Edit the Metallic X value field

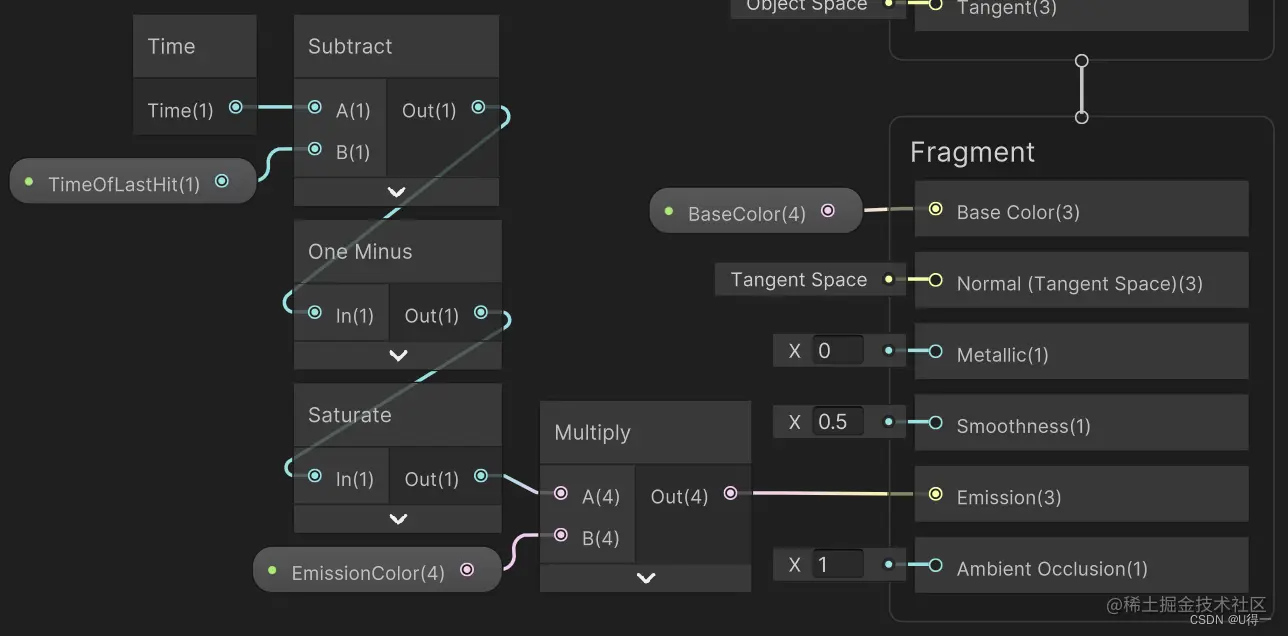pyautogui.click(x=838, y=351)
